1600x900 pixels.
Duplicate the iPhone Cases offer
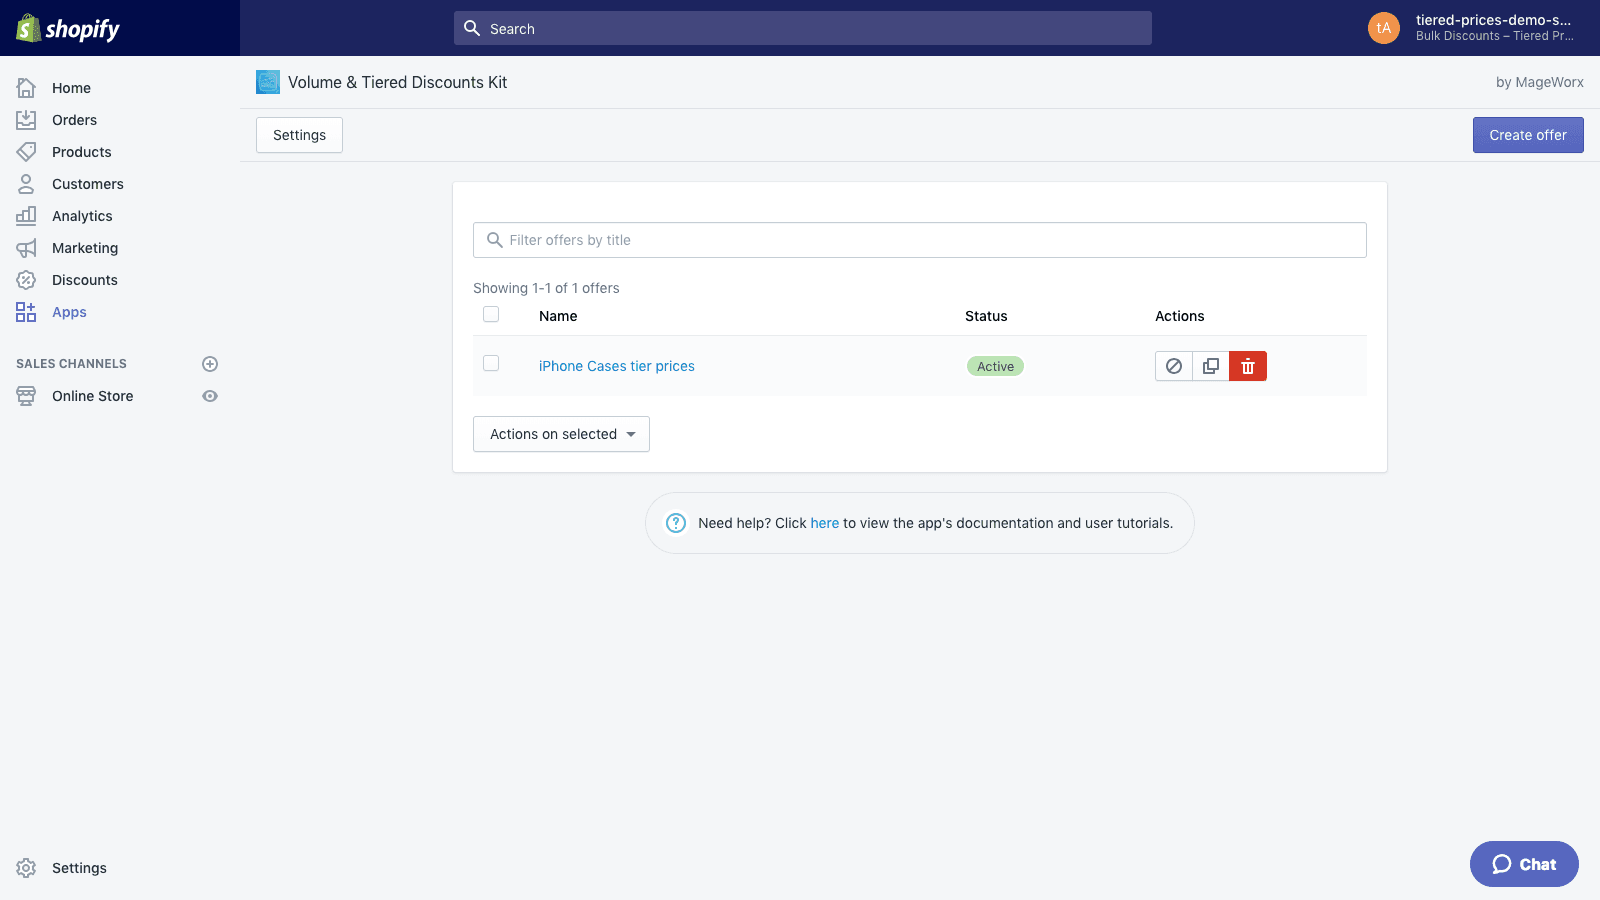(1210, 366)
